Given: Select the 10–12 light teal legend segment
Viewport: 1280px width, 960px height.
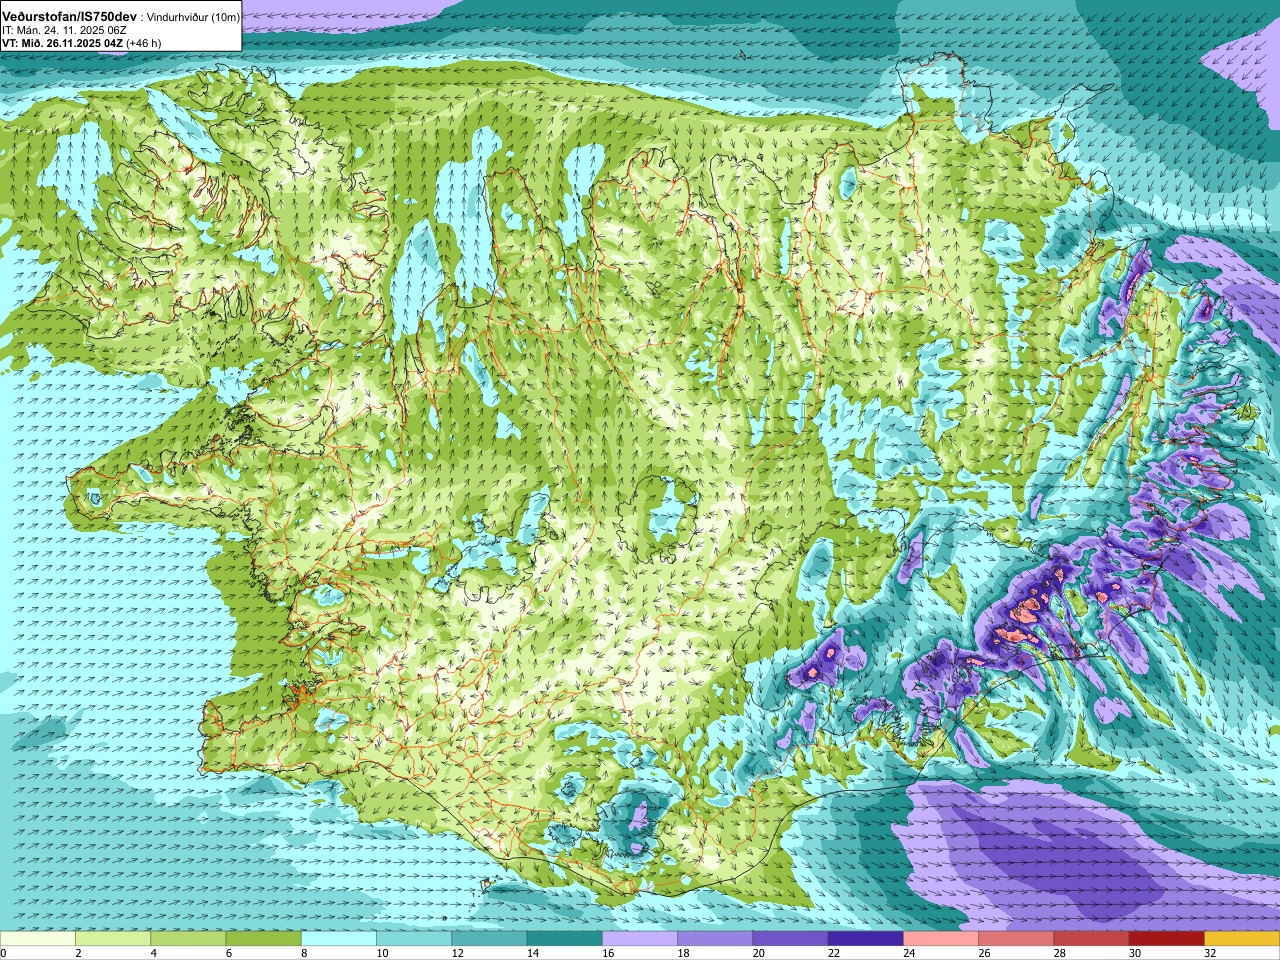Looking at the screenshot, I should pos(414,939).
